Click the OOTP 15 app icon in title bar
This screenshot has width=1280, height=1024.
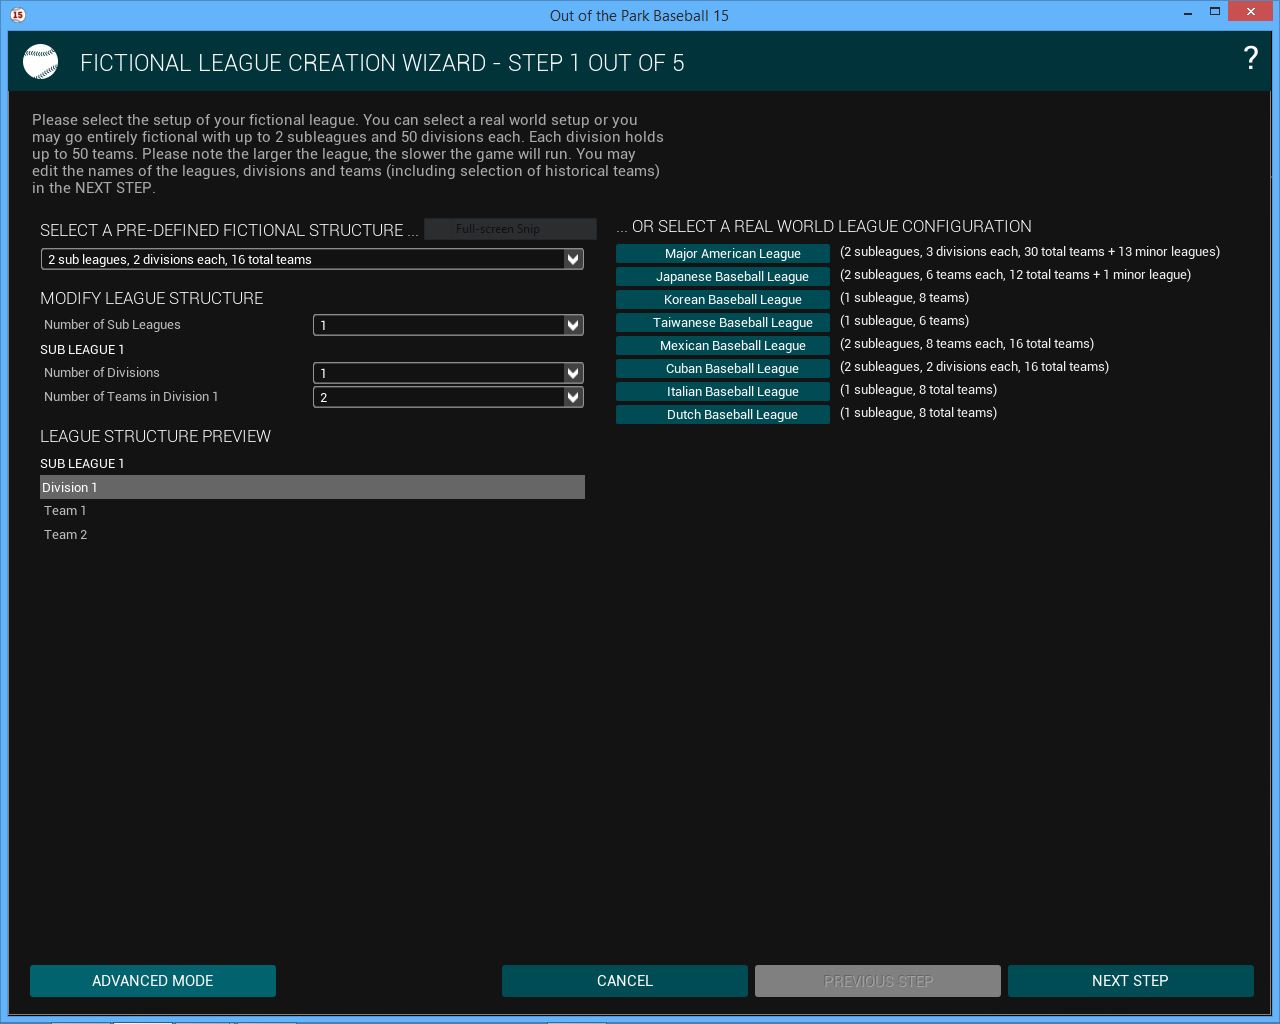tap(17, 15)
